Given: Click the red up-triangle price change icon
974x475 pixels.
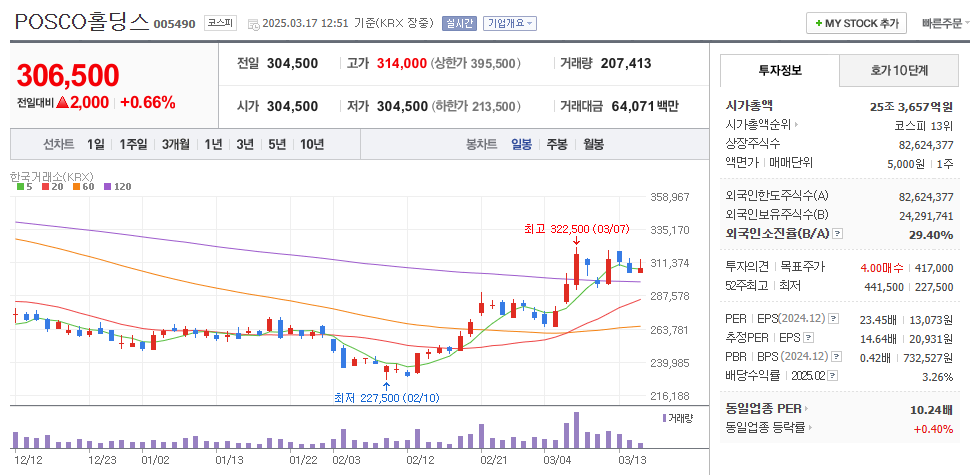Looking at the screenshot, I should (x=62, y=103).
